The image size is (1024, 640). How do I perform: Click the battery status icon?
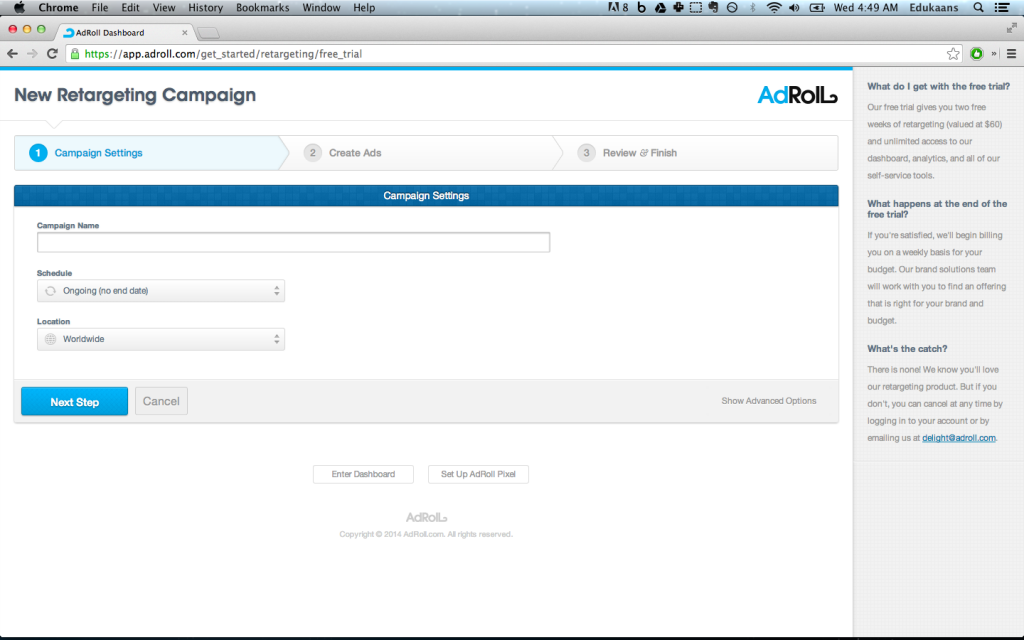point(816,8)
